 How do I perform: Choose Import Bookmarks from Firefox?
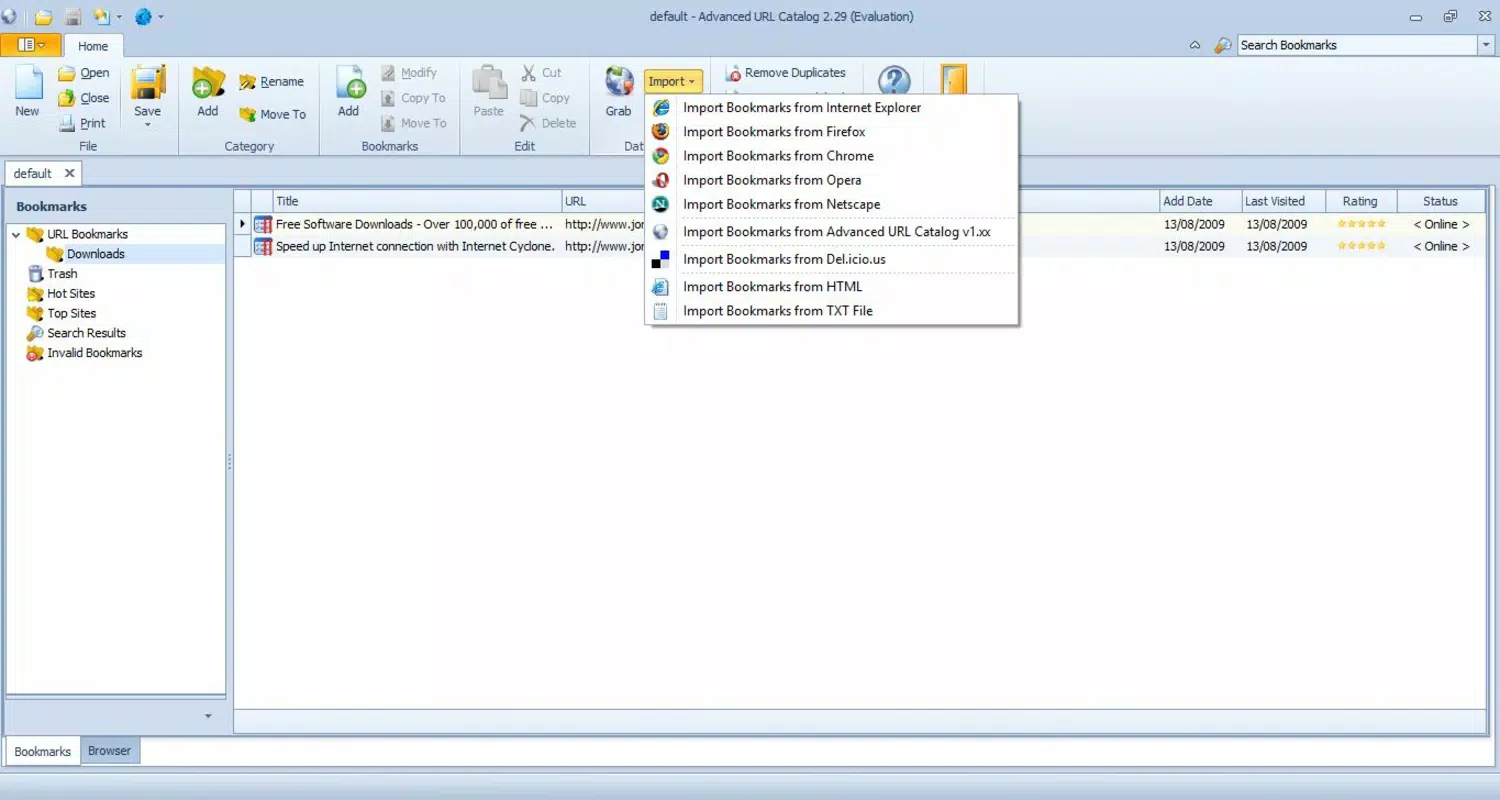click(831, 132)
